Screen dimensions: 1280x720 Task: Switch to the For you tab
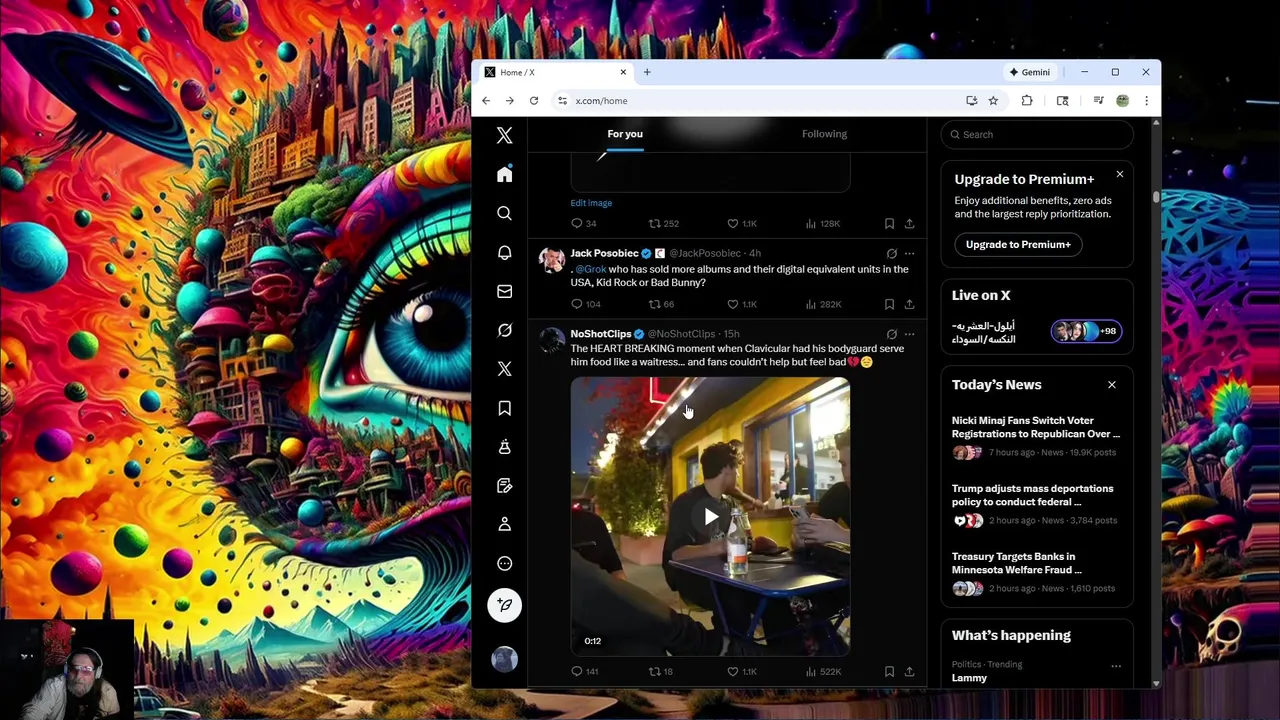(x=625, y=134)
